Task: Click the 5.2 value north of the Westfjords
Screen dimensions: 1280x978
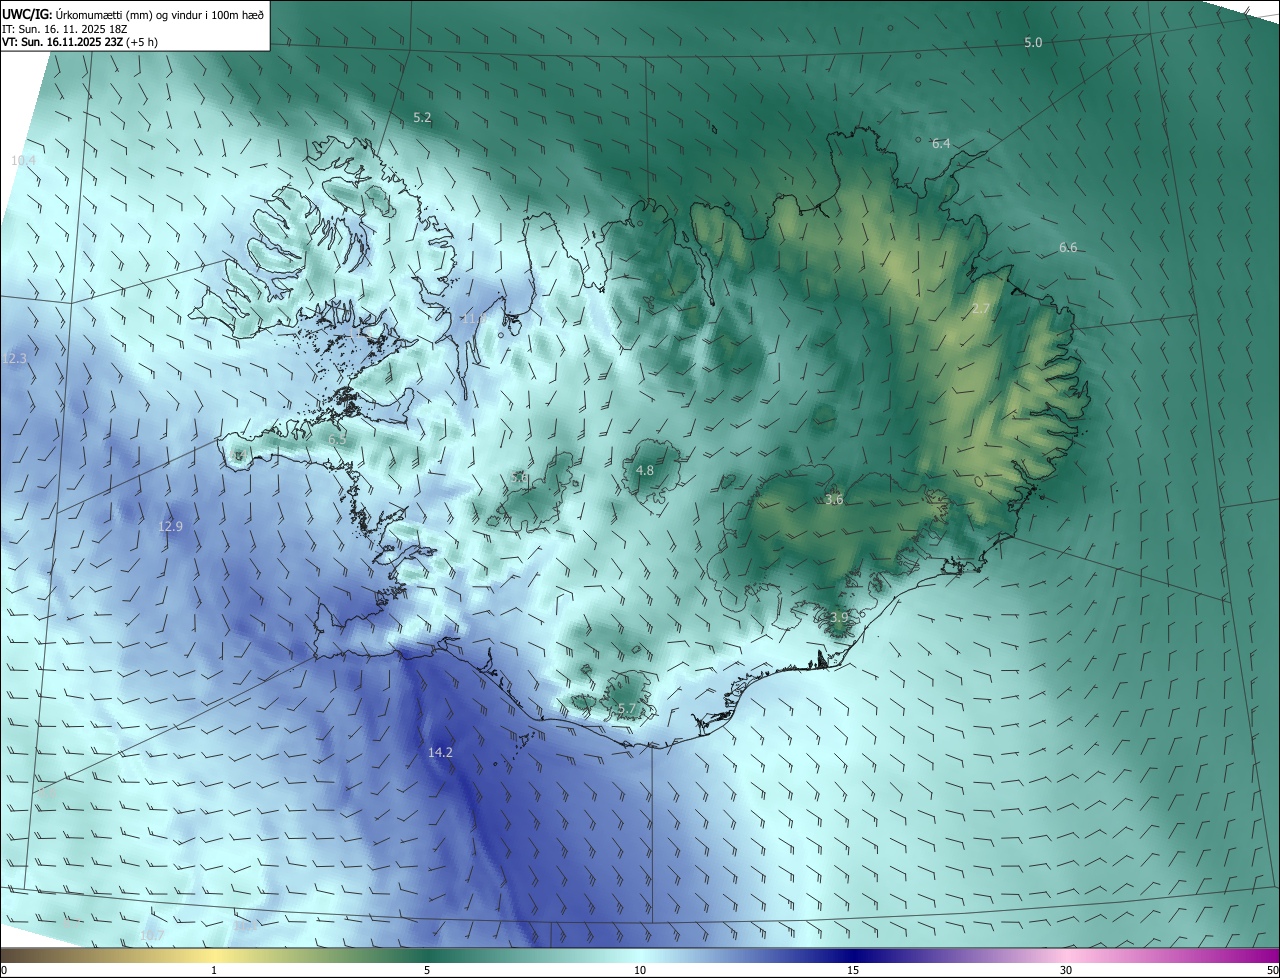Action: (423, 117)
